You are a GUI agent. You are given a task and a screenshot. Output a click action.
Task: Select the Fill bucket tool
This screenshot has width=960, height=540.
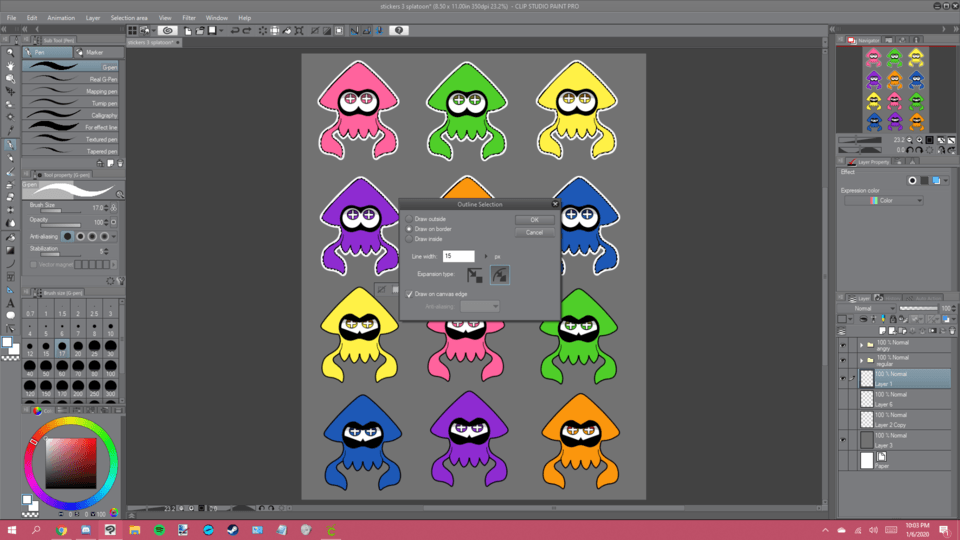pyautogui.click(x=10, y=237)
